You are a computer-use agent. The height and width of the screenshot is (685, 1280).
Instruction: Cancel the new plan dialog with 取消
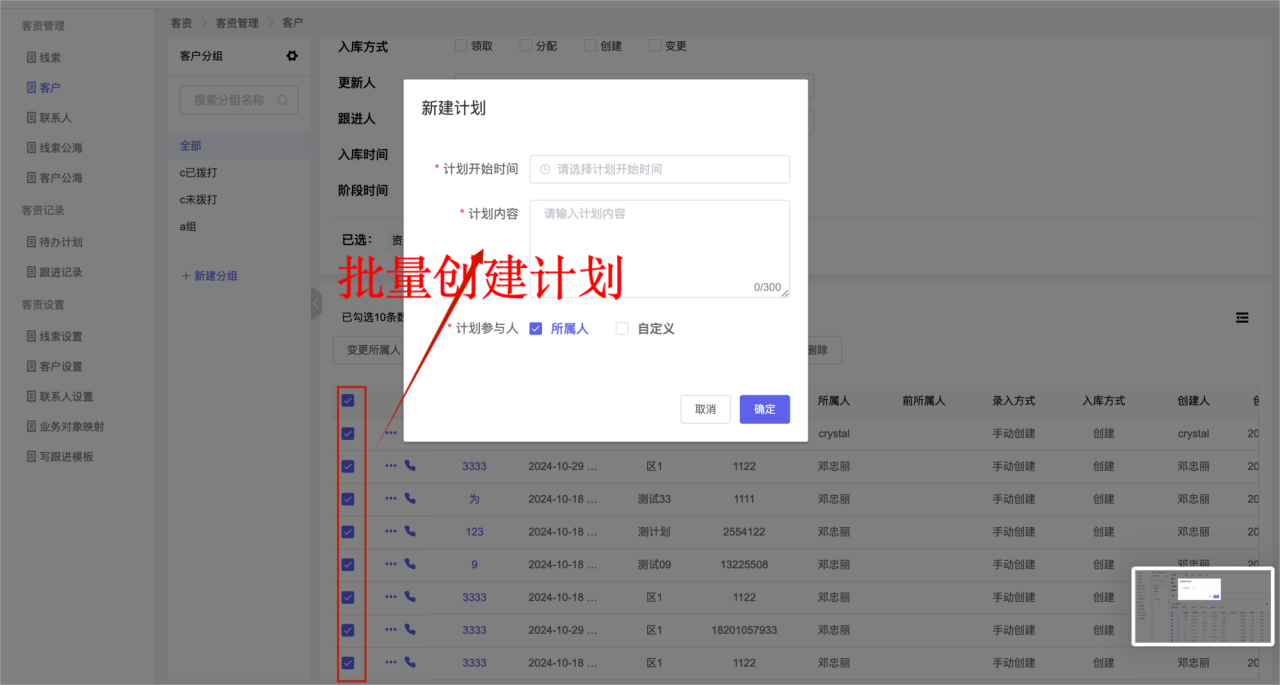tap(705, 409)
